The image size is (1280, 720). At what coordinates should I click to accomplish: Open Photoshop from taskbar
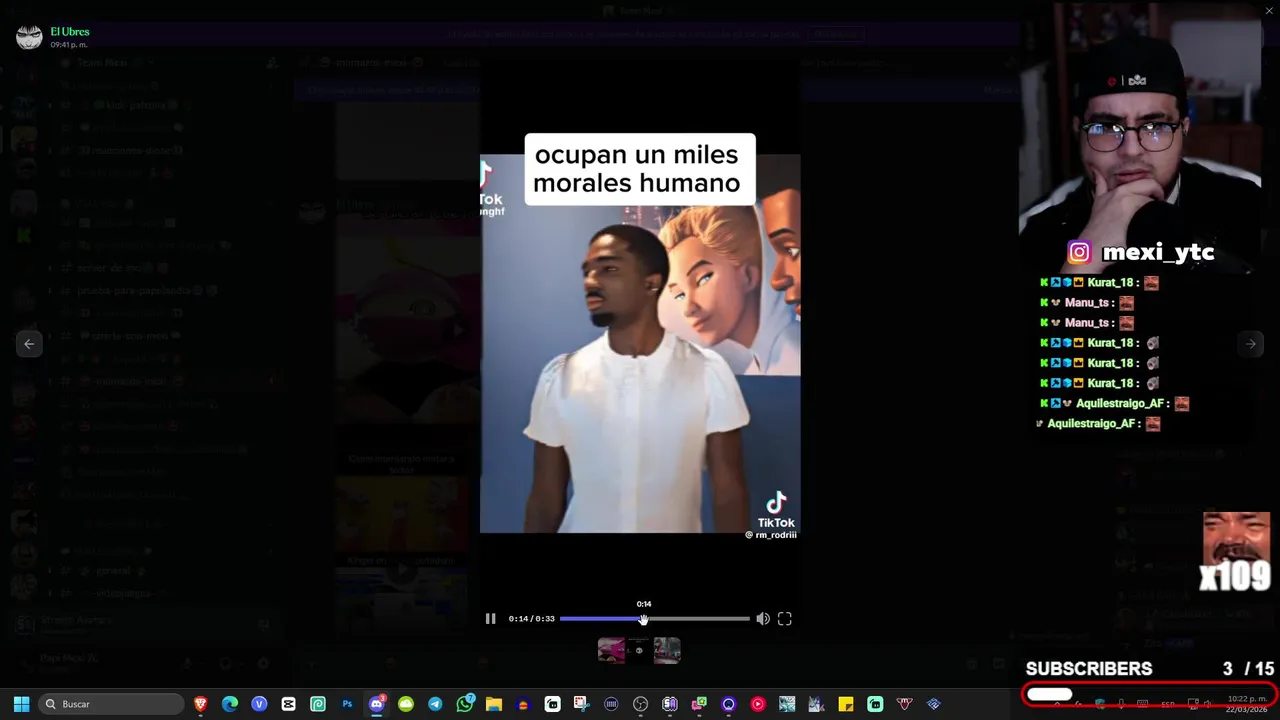click(x=347, y=704)
